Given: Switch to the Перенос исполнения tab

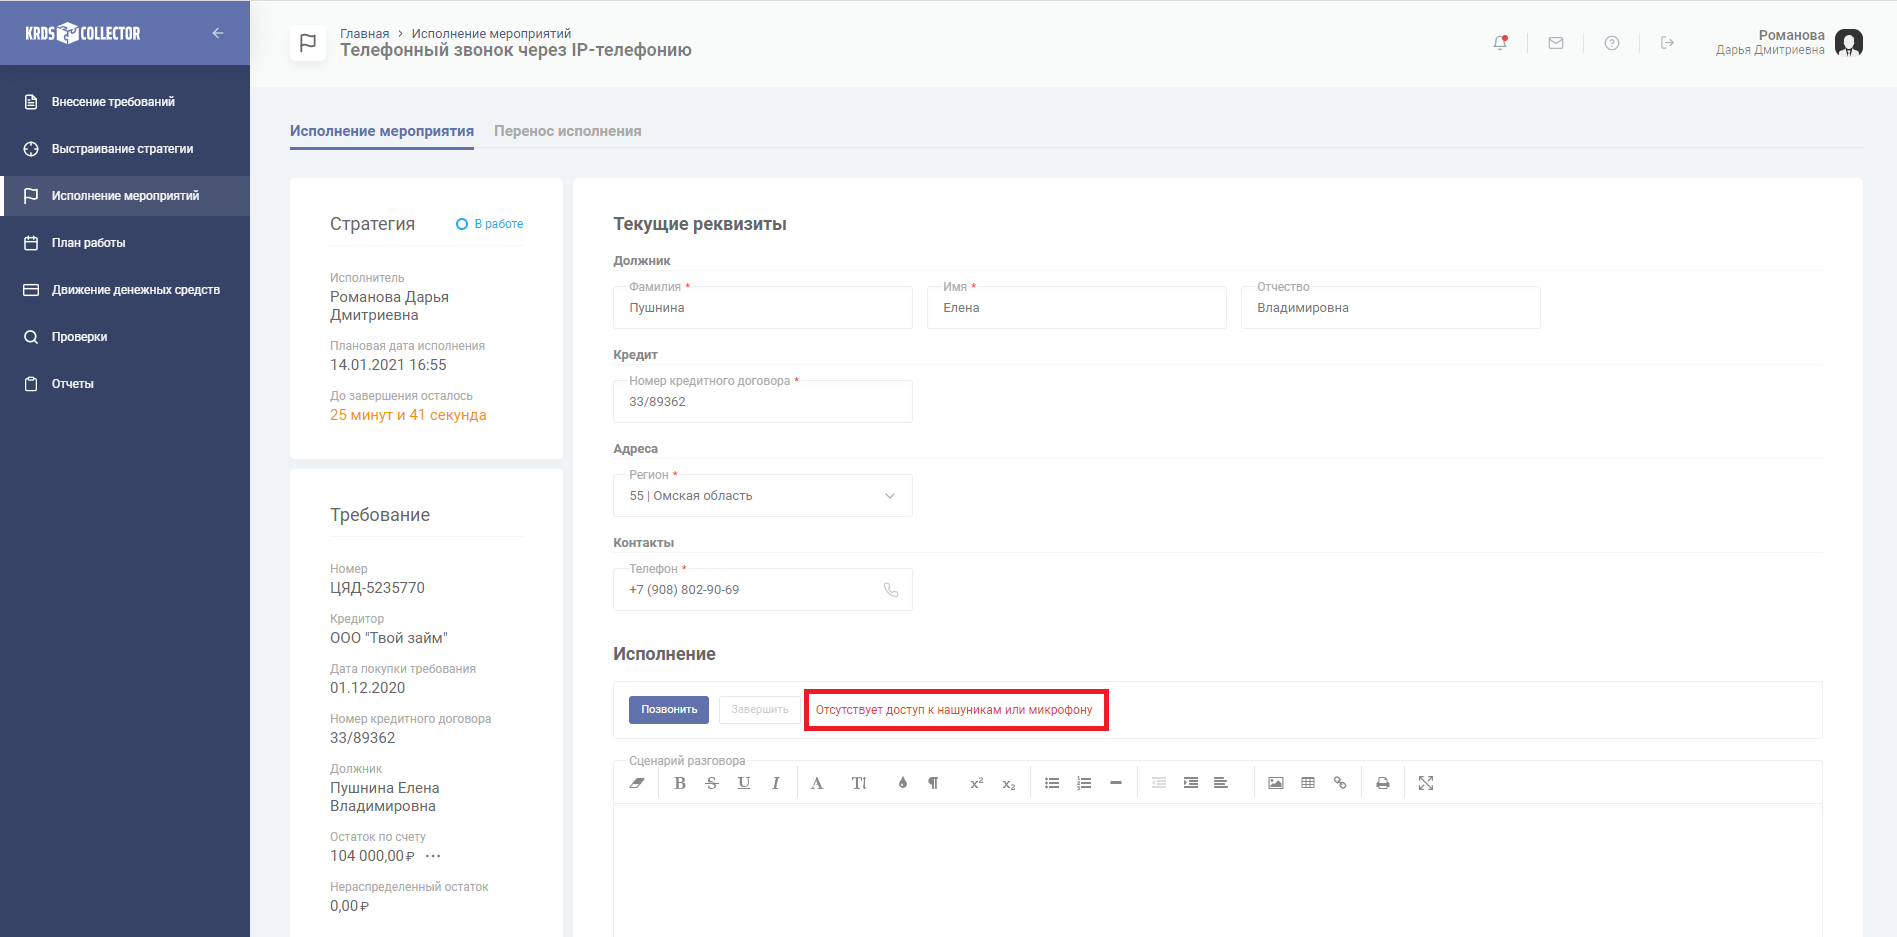Looking at the screenshot, I should pos(567,131).
